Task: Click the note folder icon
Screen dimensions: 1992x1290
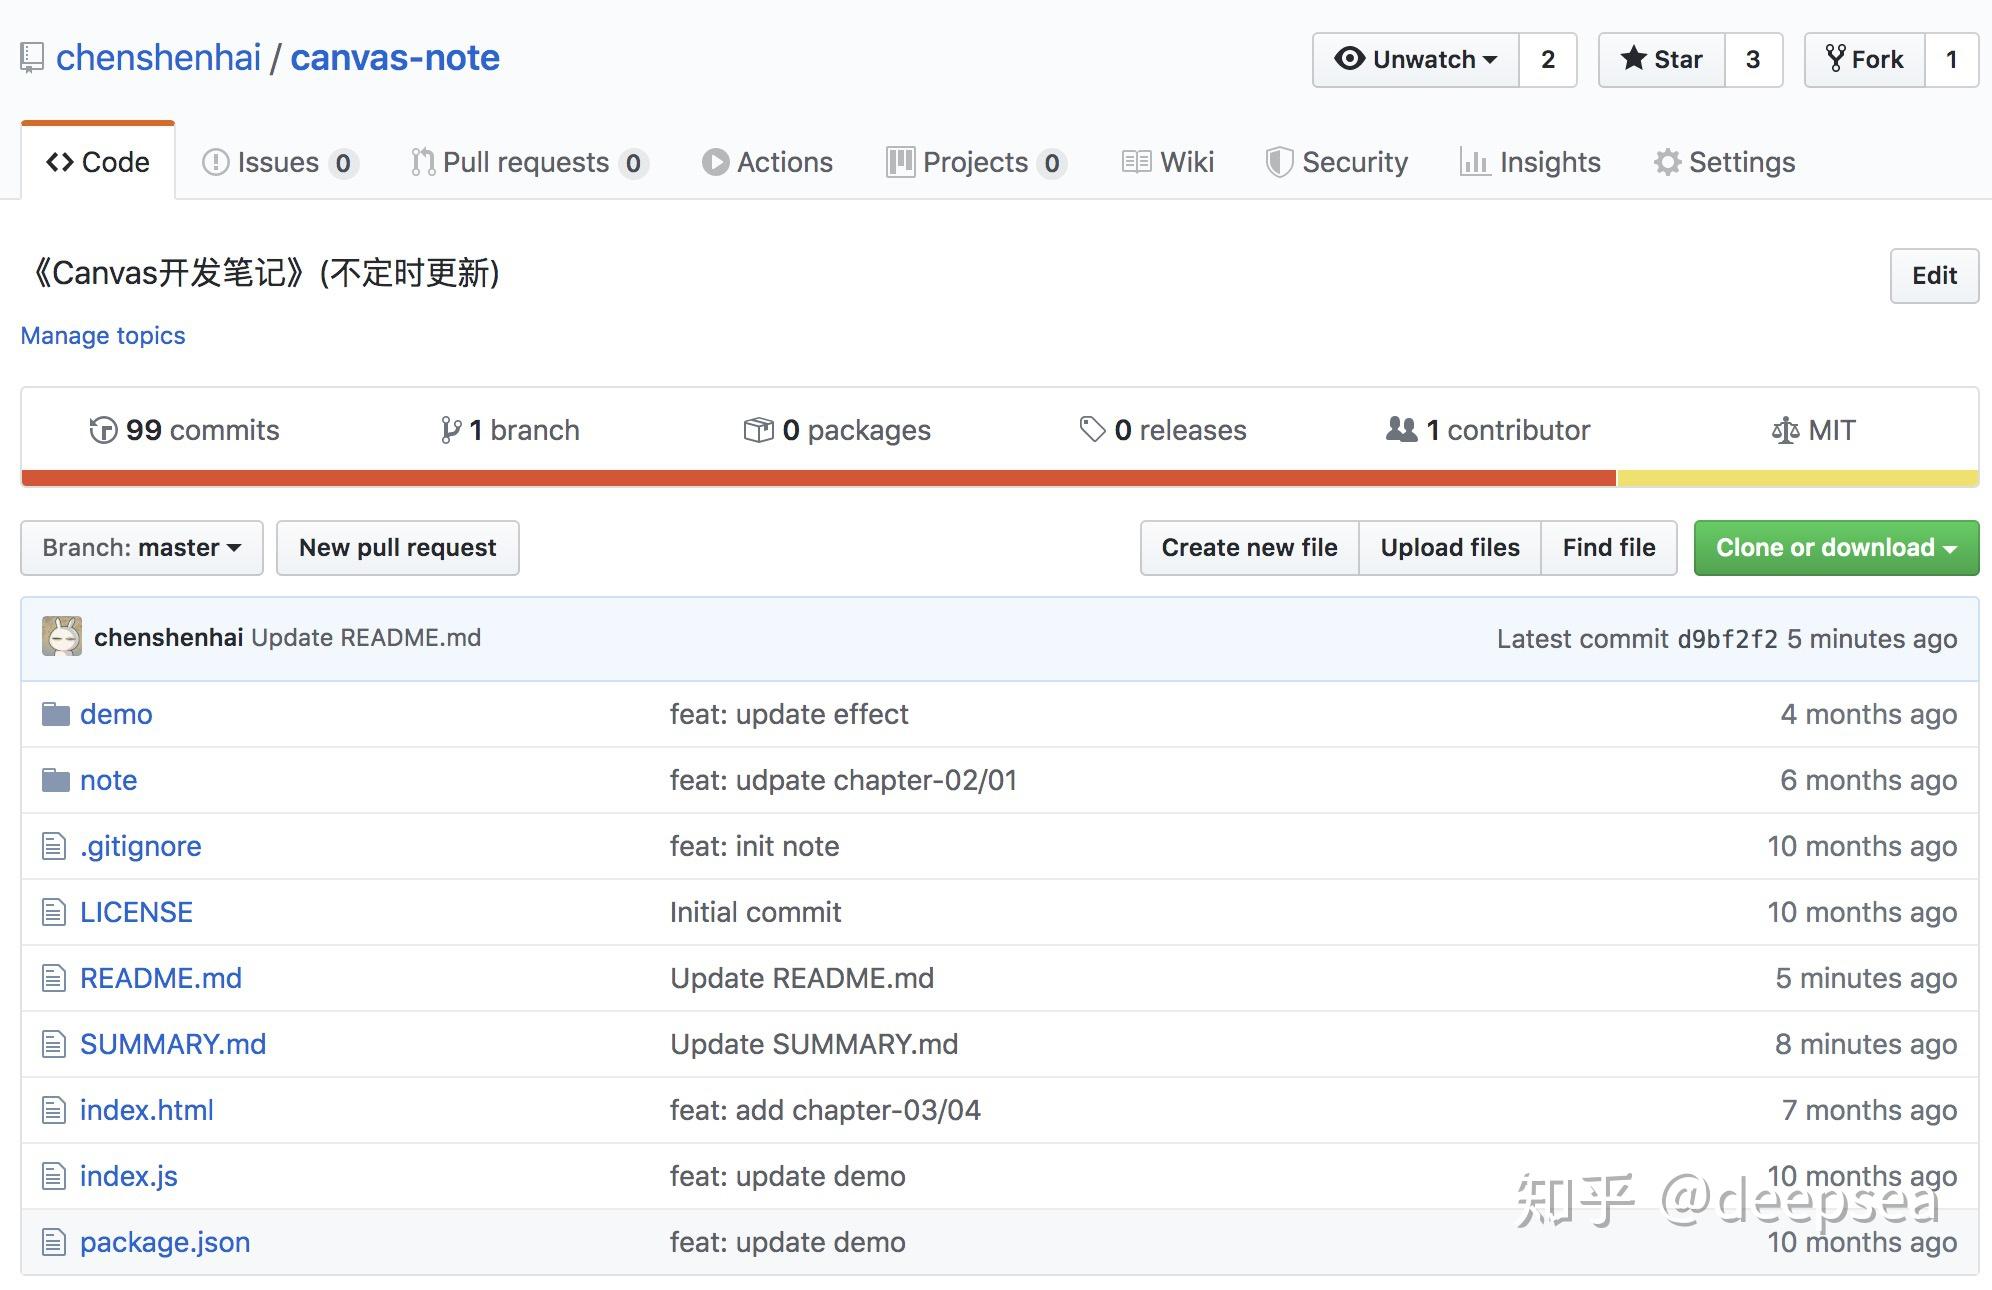Action: [x=56, y=780]
